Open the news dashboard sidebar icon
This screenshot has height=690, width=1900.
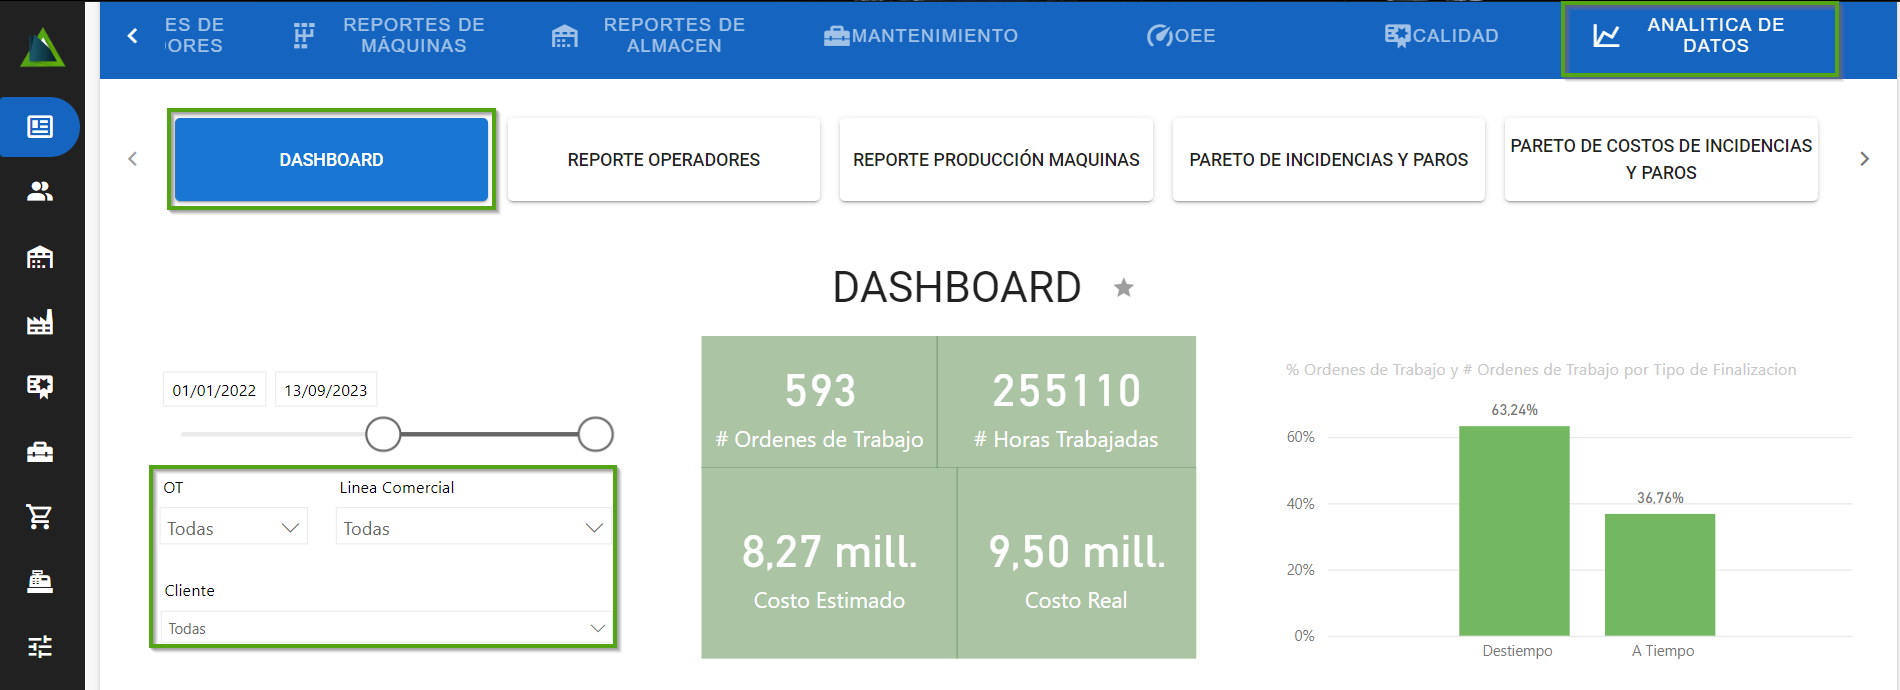(x=40, y=127)
